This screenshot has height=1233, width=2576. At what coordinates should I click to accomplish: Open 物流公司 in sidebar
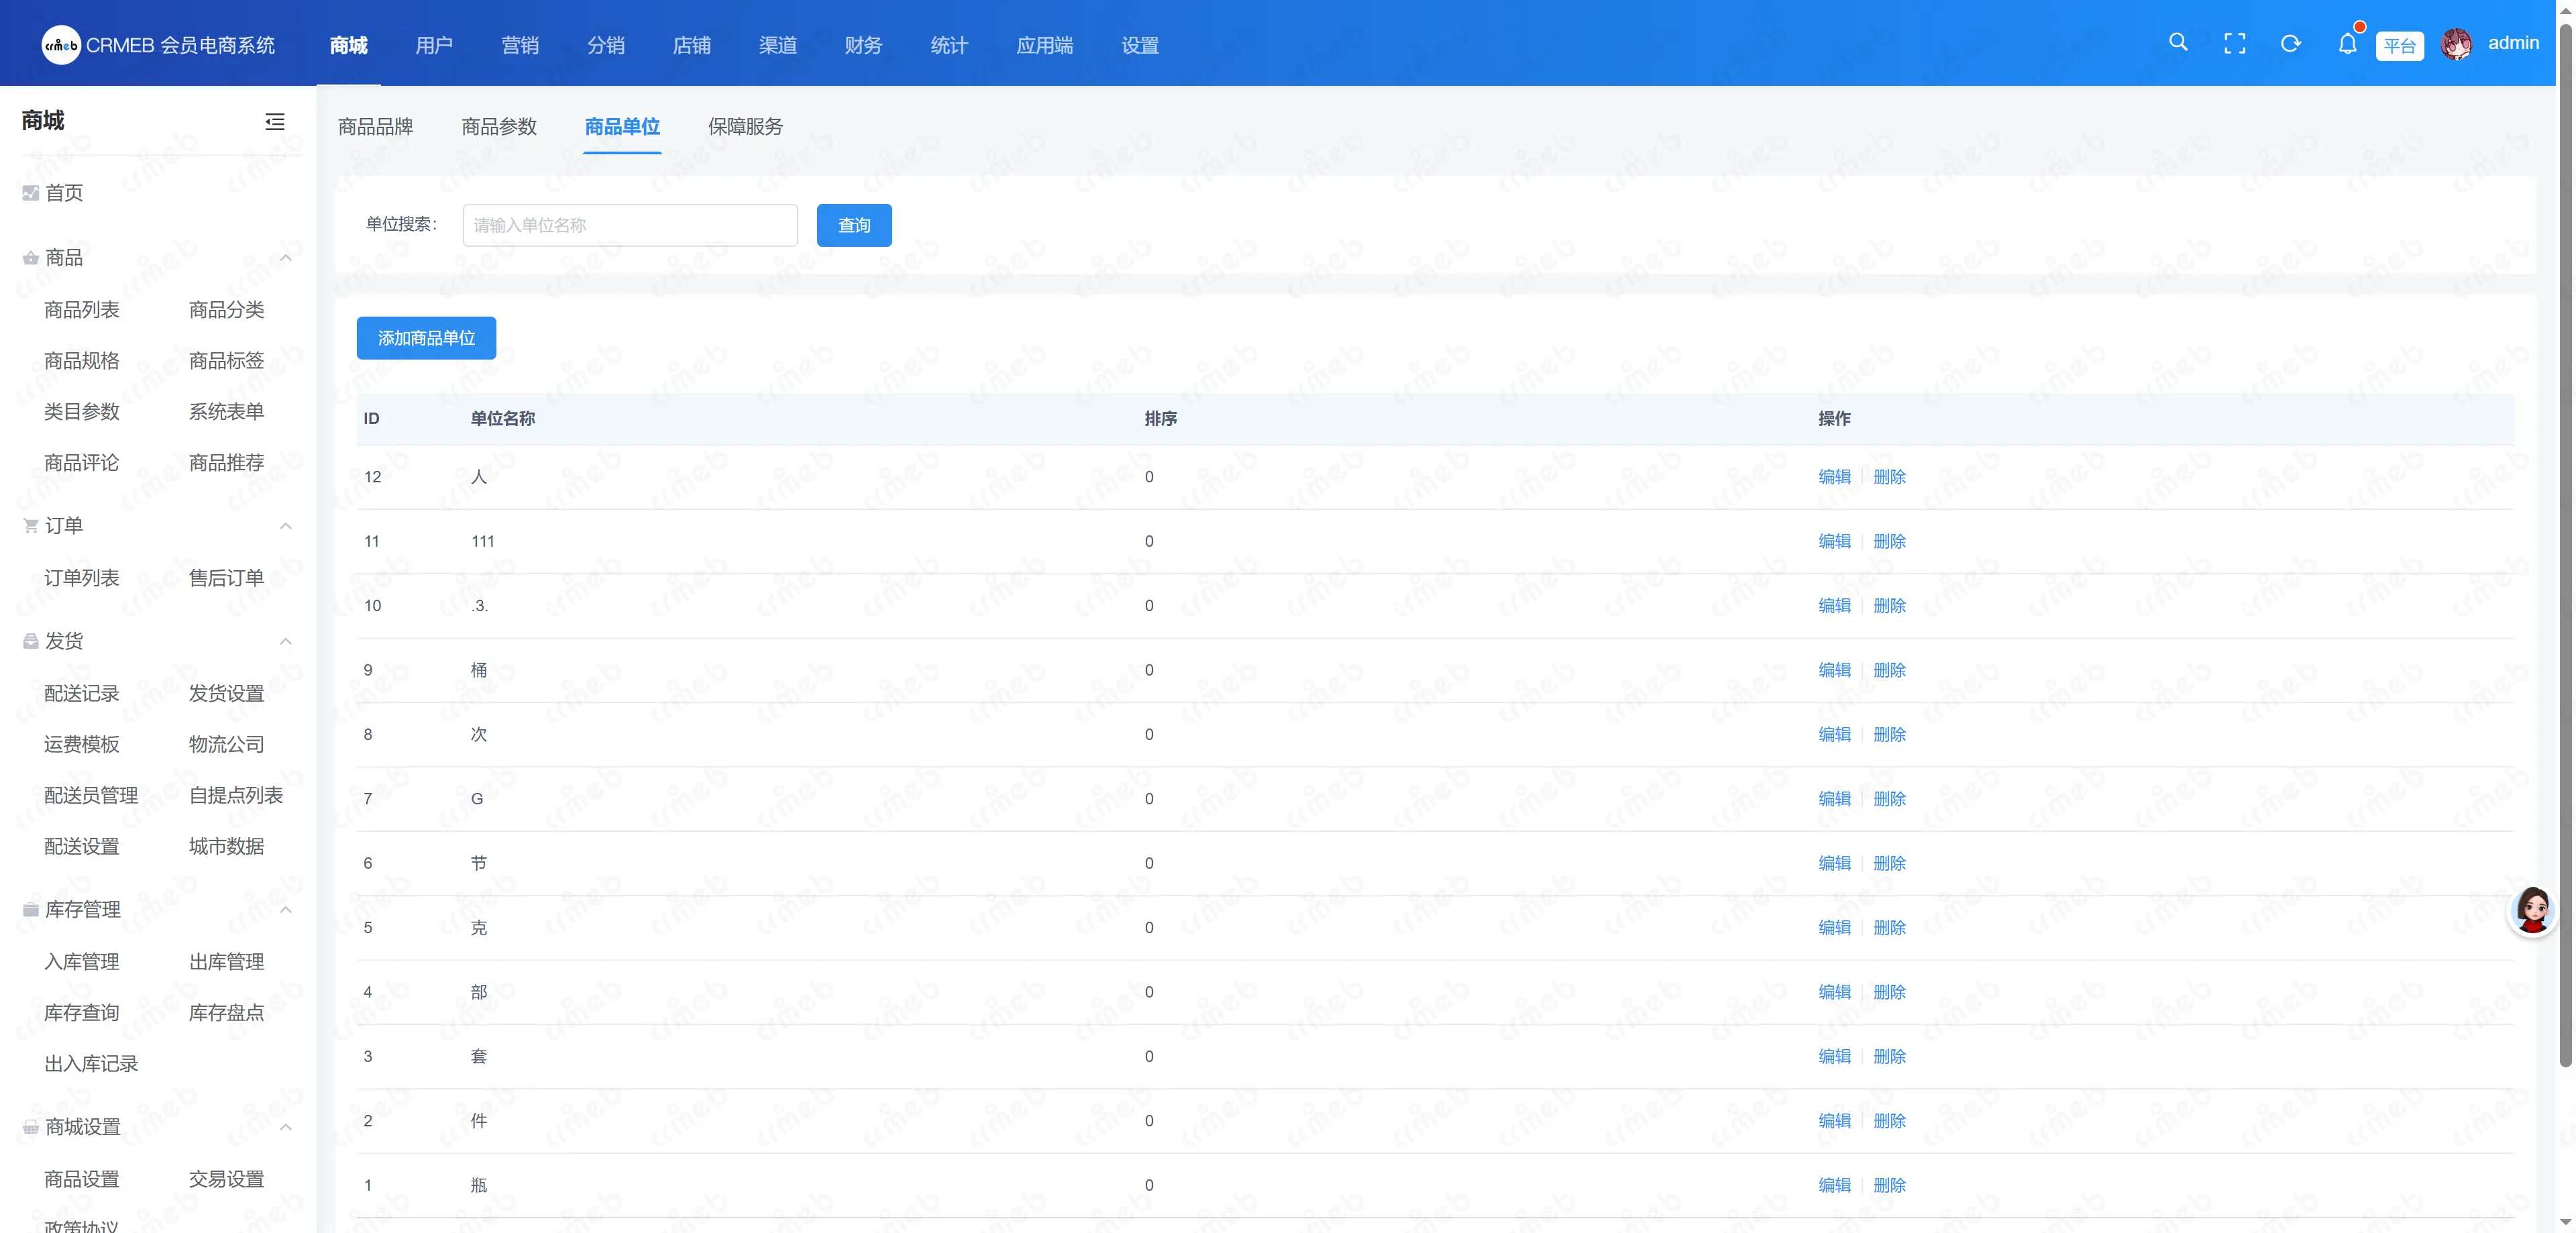pos(227,745)
